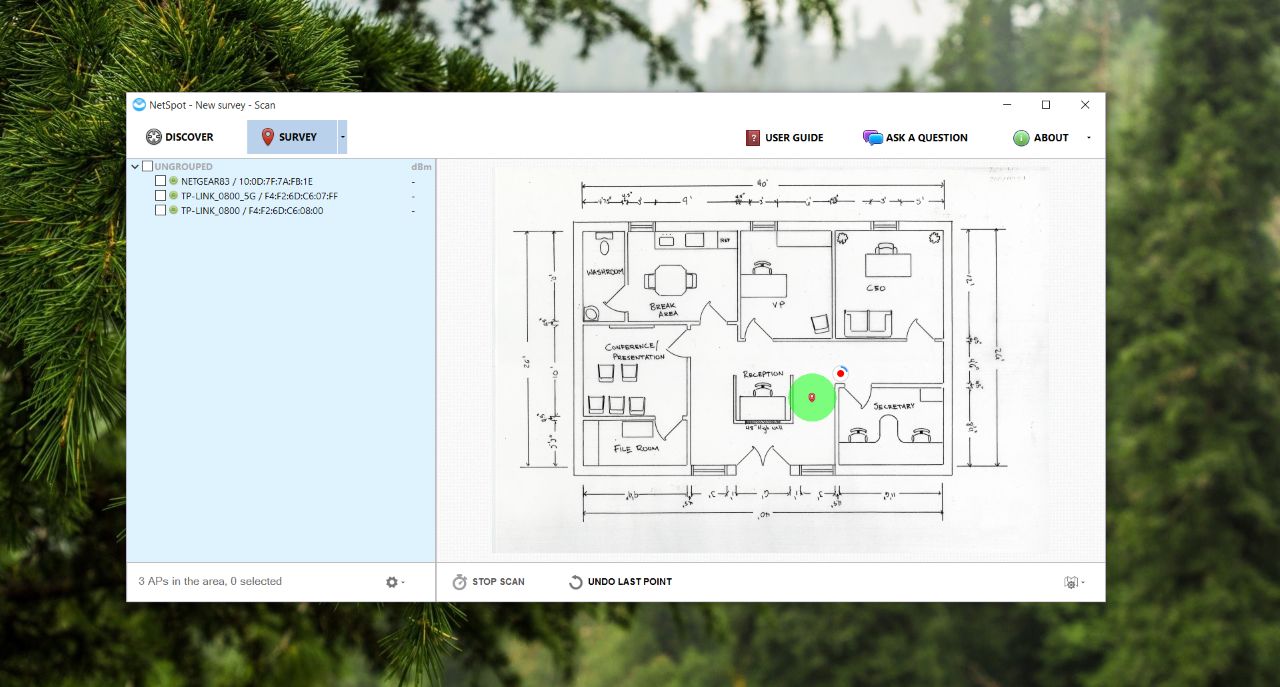Click '3 APs in the area, 0 selected' status

210,581
